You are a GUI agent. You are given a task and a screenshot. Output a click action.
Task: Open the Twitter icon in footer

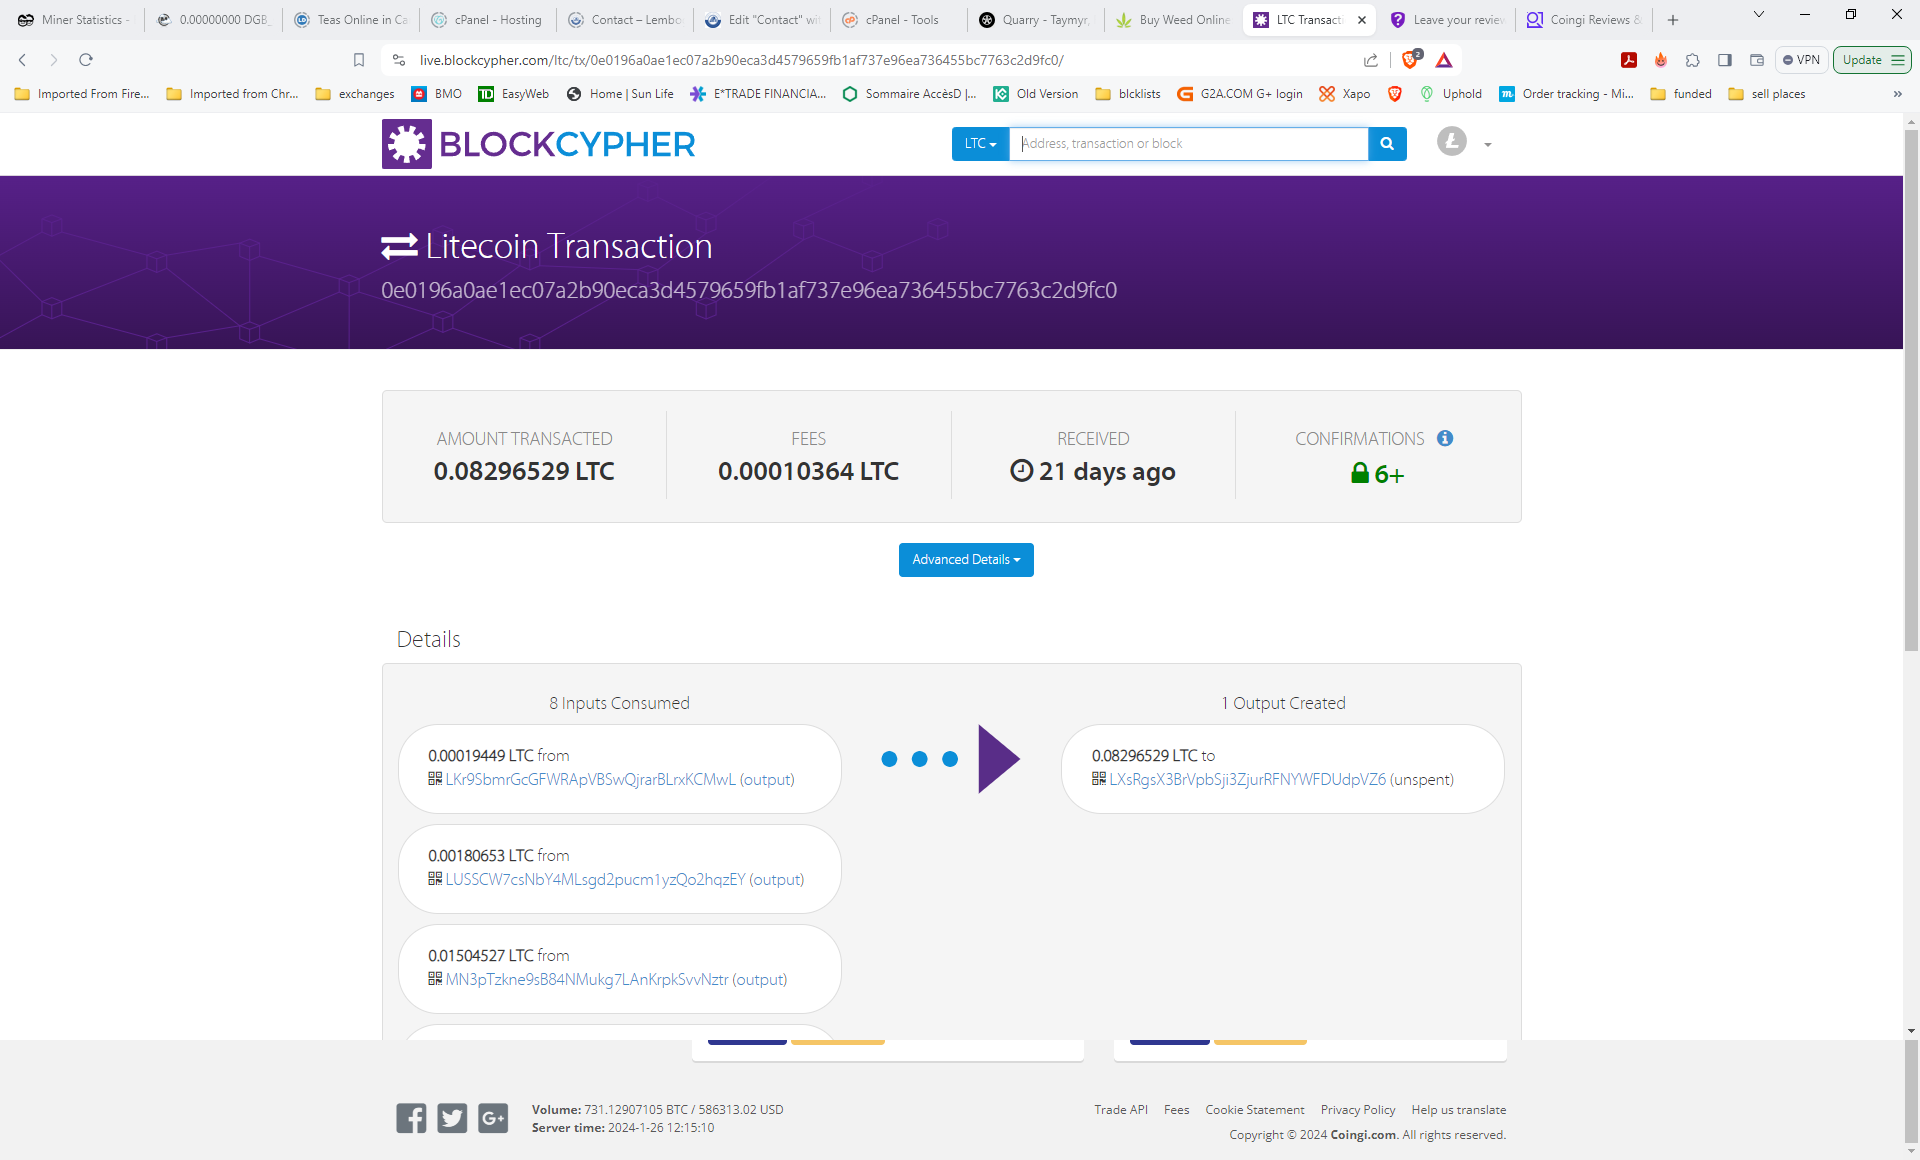[452, 1118]
